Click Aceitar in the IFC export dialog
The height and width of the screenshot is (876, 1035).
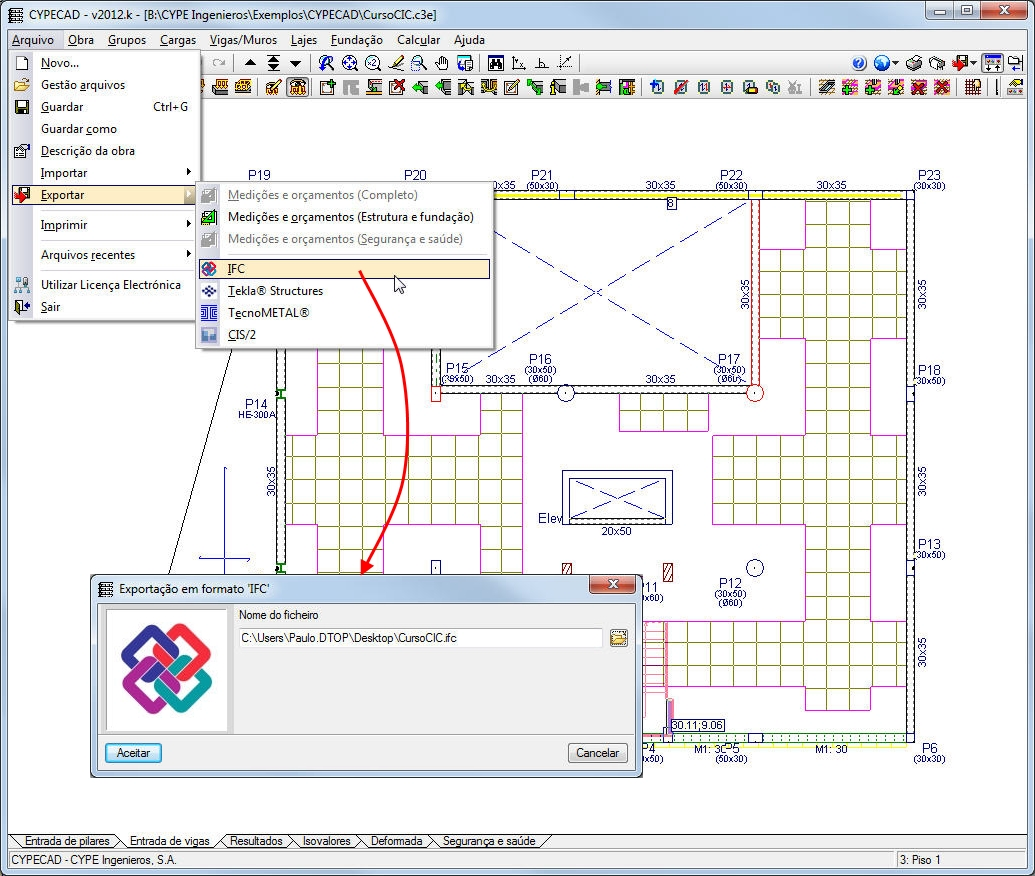click(x=133, y=753)
